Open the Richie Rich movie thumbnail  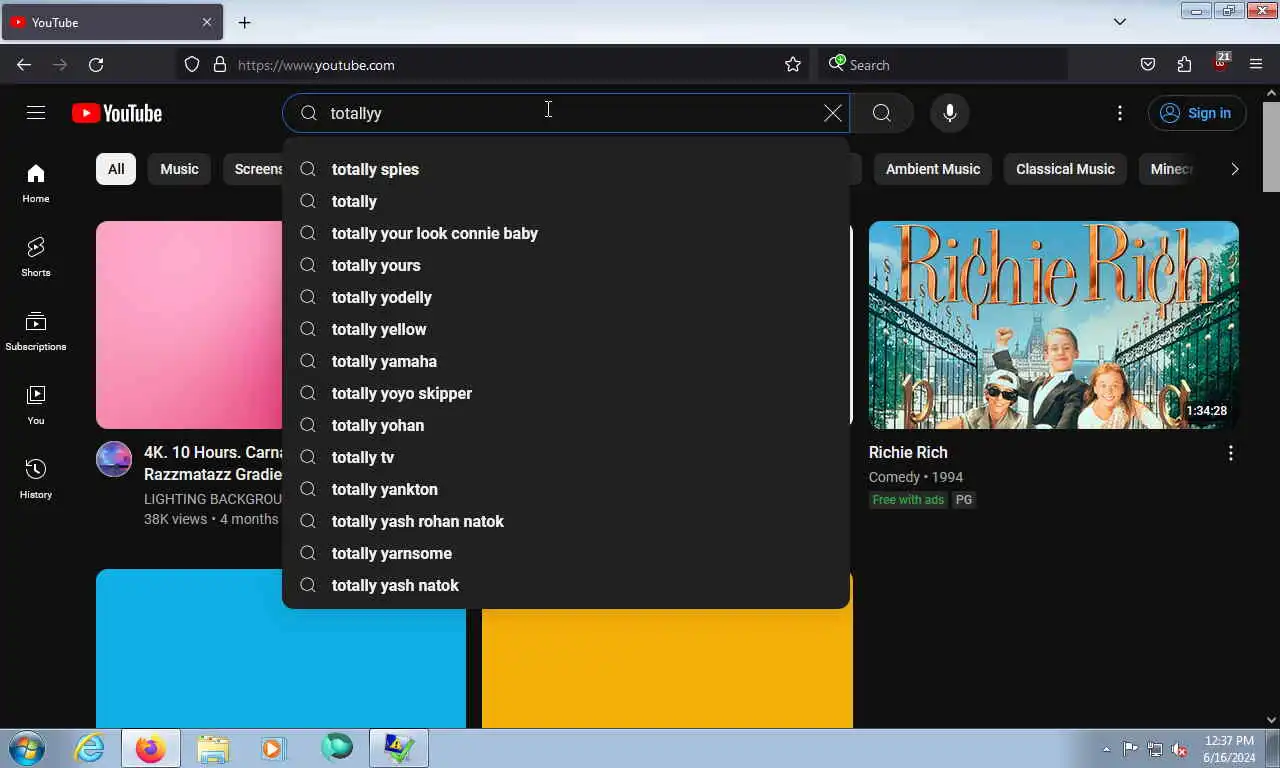click(x=1054, y=325)
